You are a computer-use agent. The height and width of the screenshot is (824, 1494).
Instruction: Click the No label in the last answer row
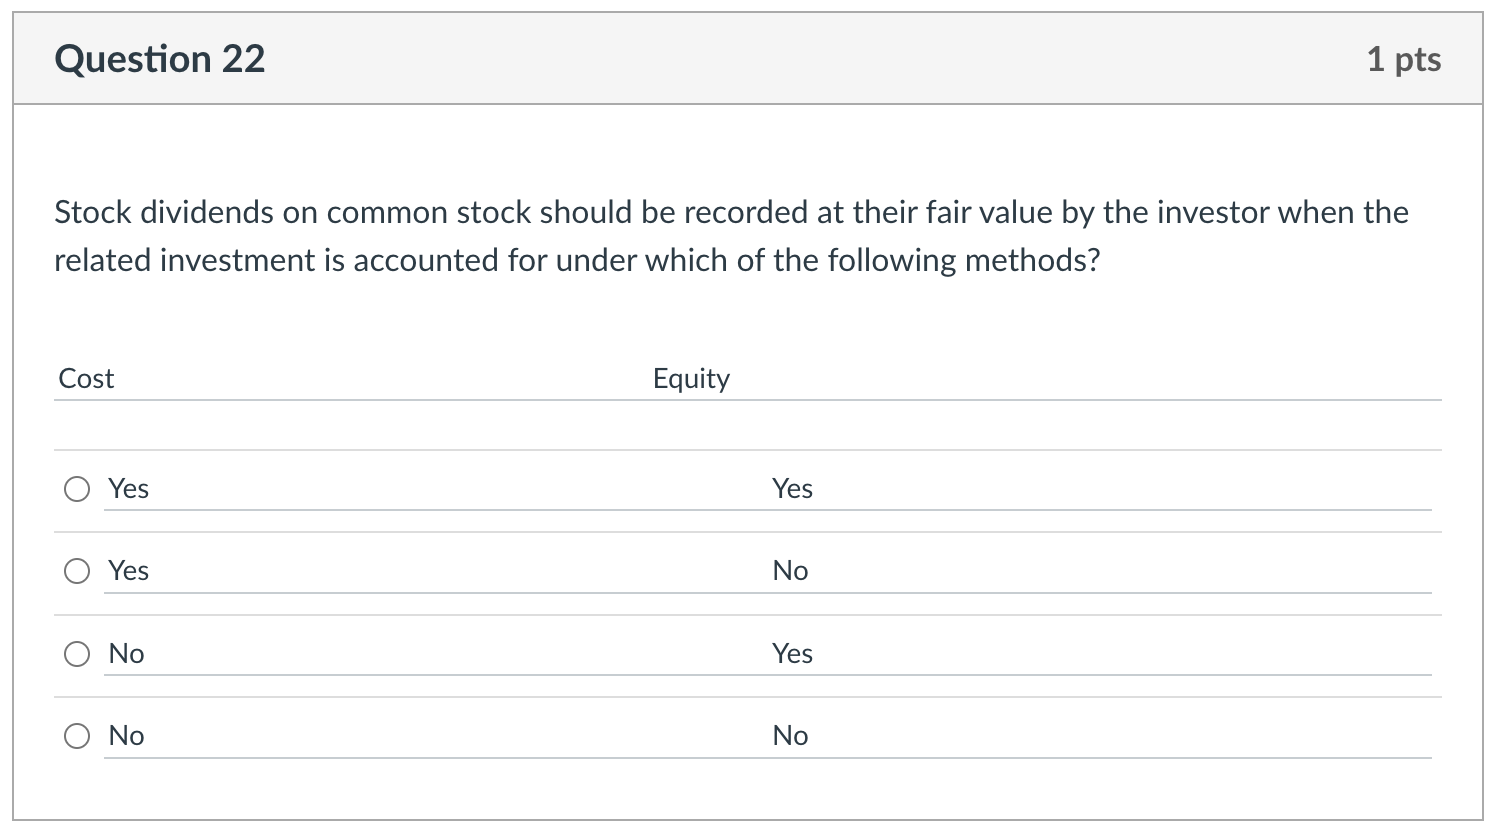pos(126,735)
